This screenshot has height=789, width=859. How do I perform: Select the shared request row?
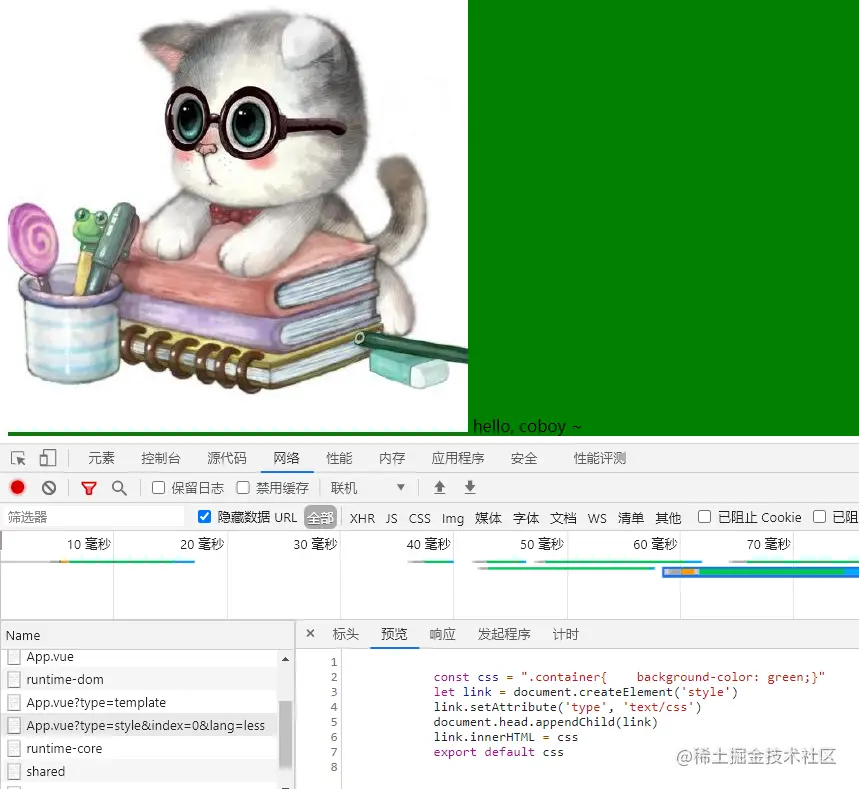[141, 771]
